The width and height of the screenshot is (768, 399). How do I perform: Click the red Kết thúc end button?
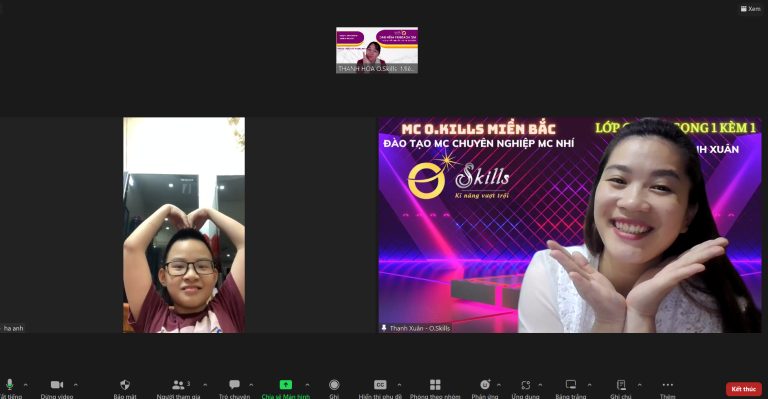point(744,389)
